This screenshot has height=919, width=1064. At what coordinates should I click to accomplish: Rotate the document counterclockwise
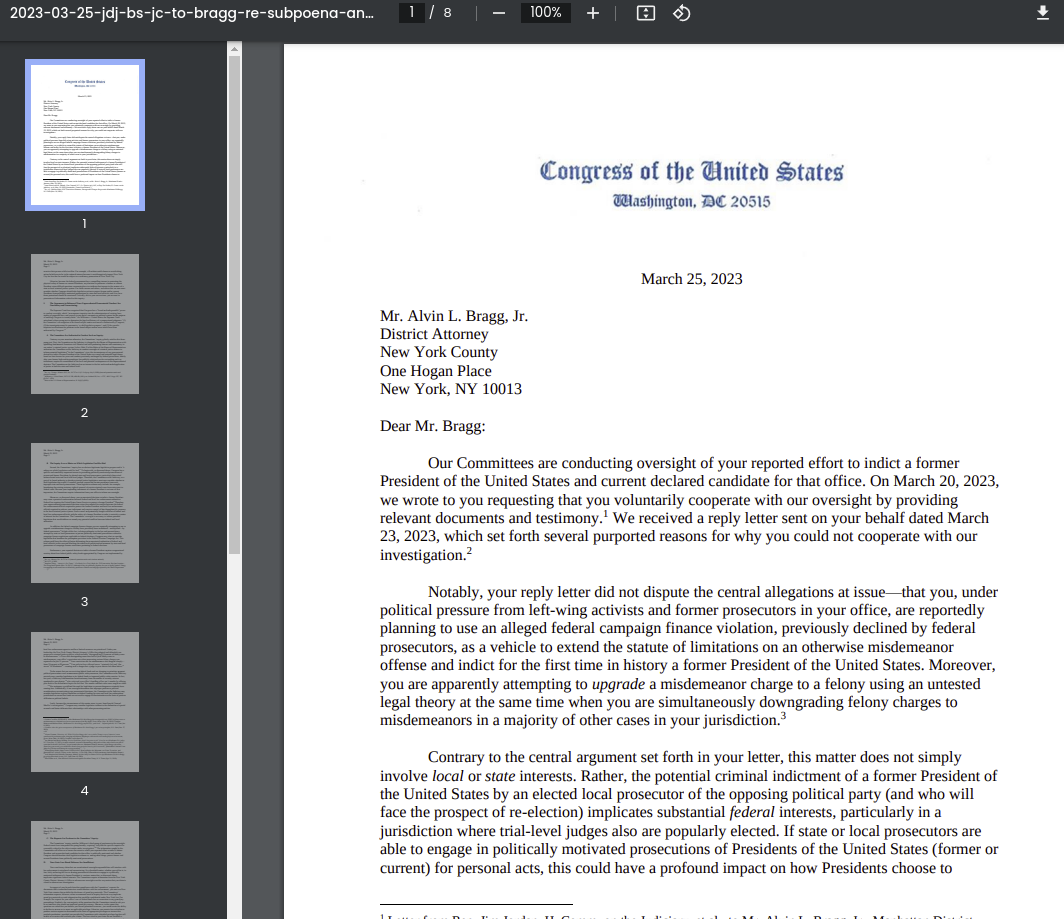[x=682, y=13]
